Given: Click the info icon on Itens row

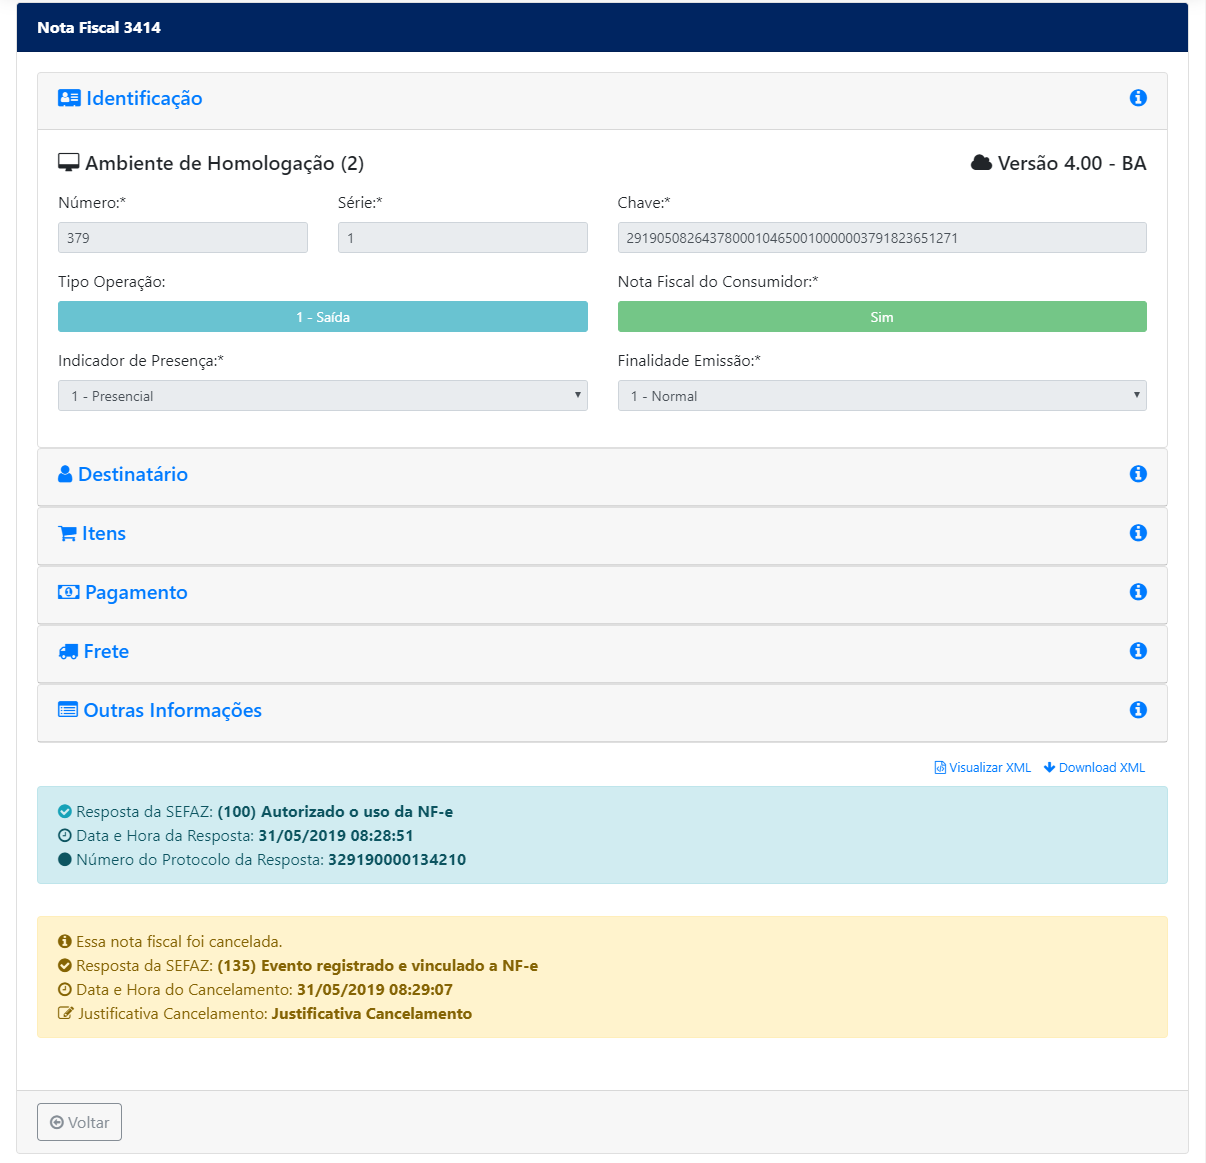Looking at the screenshot, I should click(1138, 533).
